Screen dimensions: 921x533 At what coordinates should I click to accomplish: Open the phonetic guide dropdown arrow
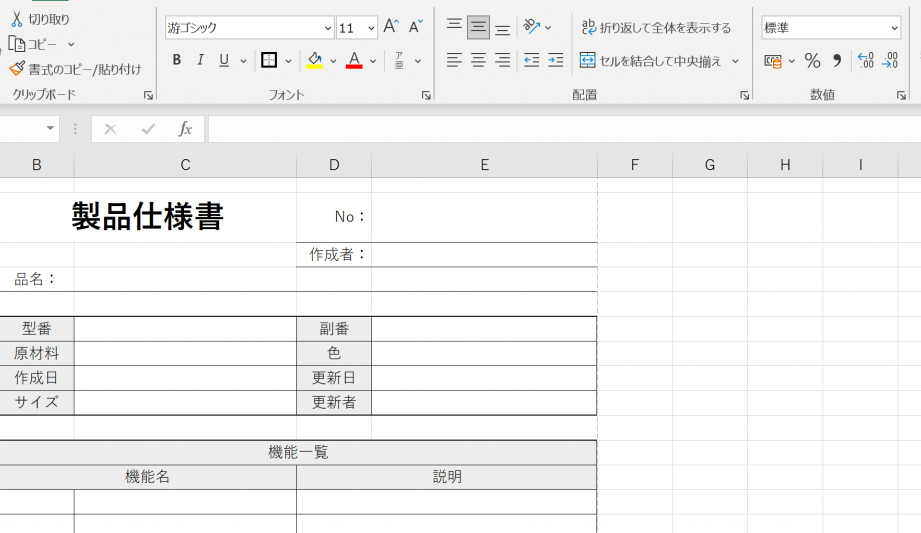(x=418, y=61)
